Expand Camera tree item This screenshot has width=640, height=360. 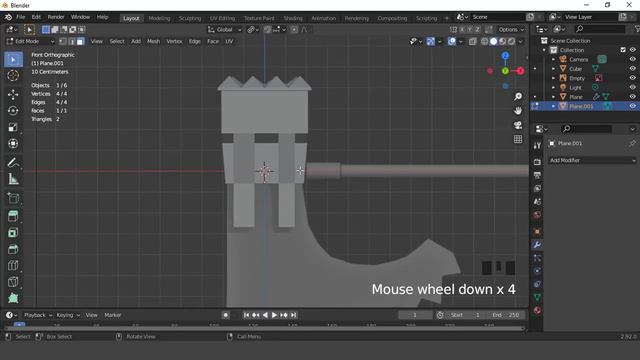553,59
